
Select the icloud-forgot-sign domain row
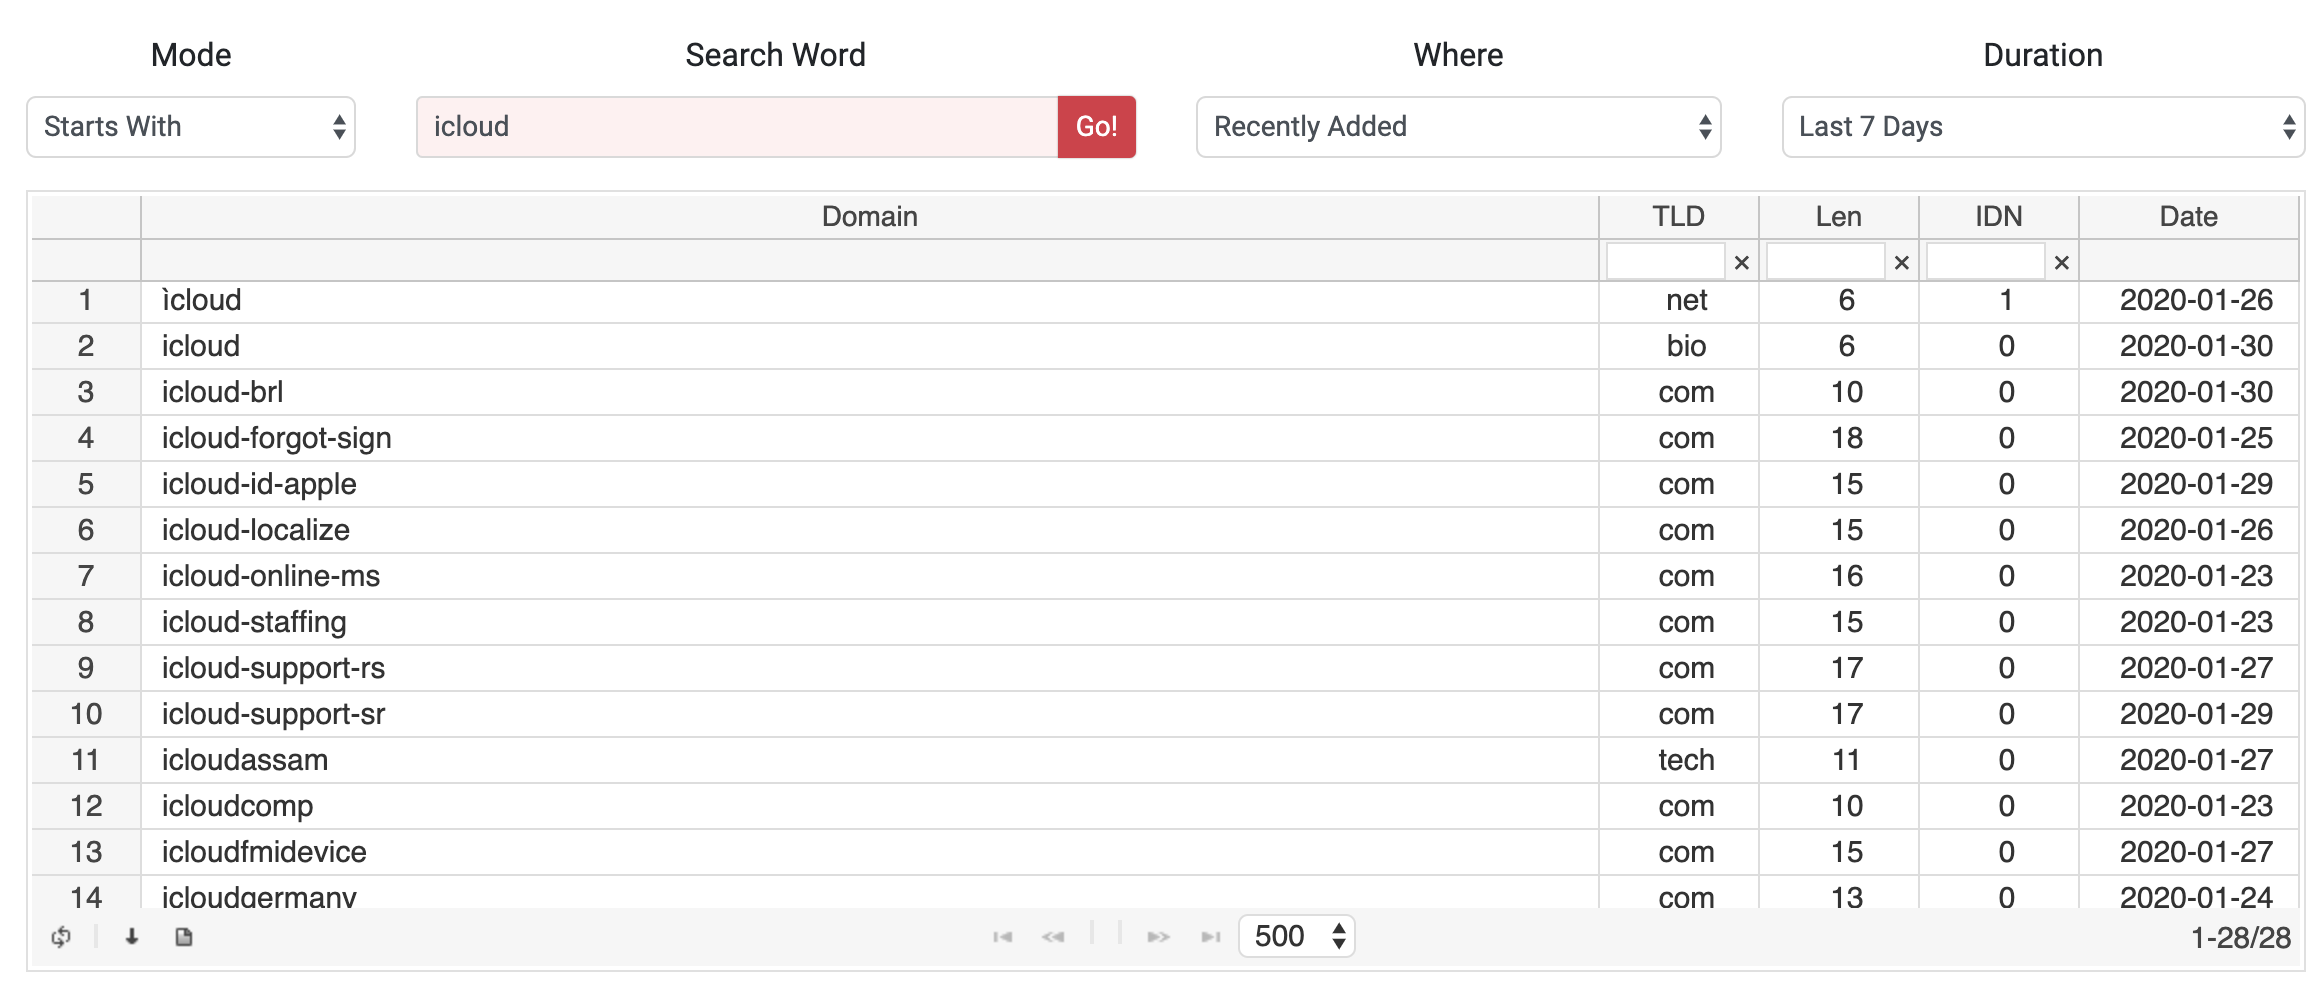(277, 438)
